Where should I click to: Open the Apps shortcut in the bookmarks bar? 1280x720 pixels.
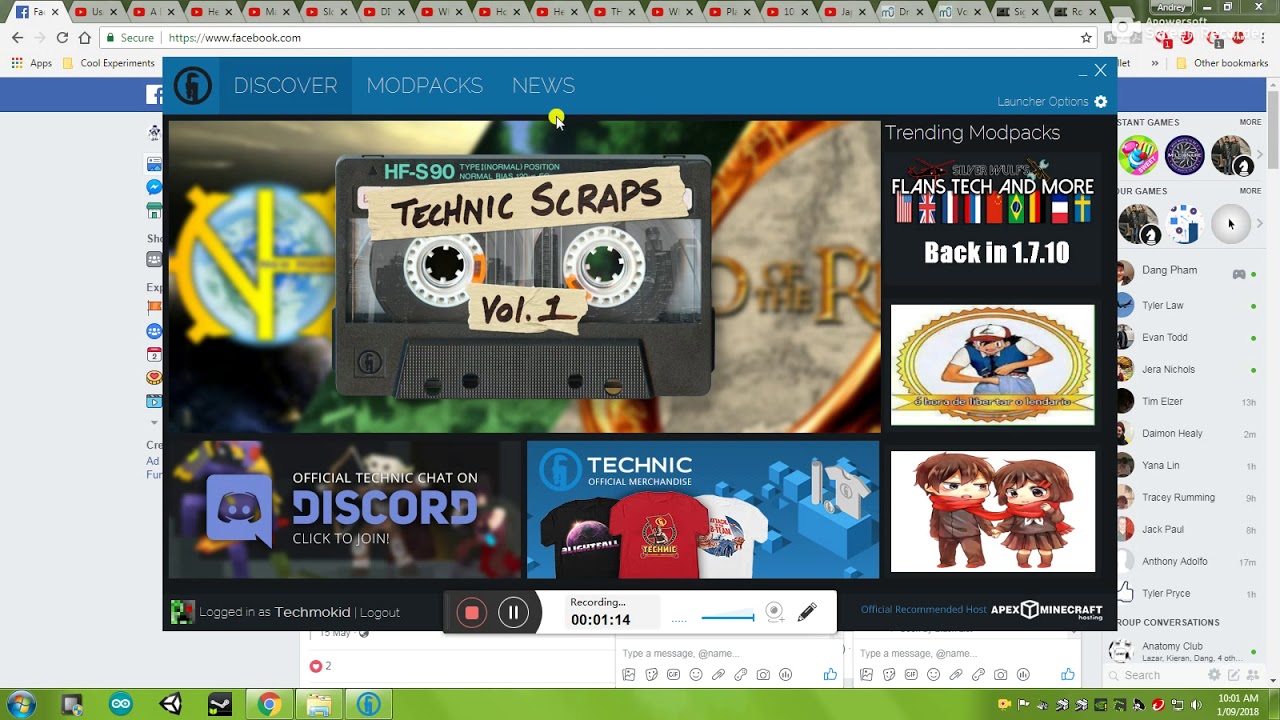coord(31,63)
